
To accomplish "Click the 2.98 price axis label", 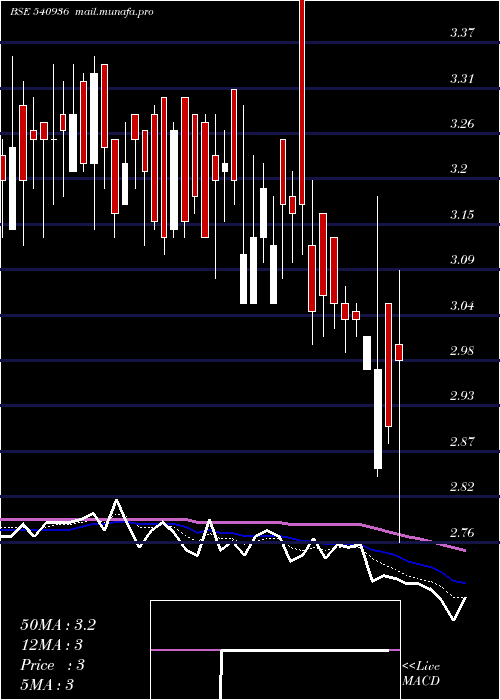I will coord(462,350).
